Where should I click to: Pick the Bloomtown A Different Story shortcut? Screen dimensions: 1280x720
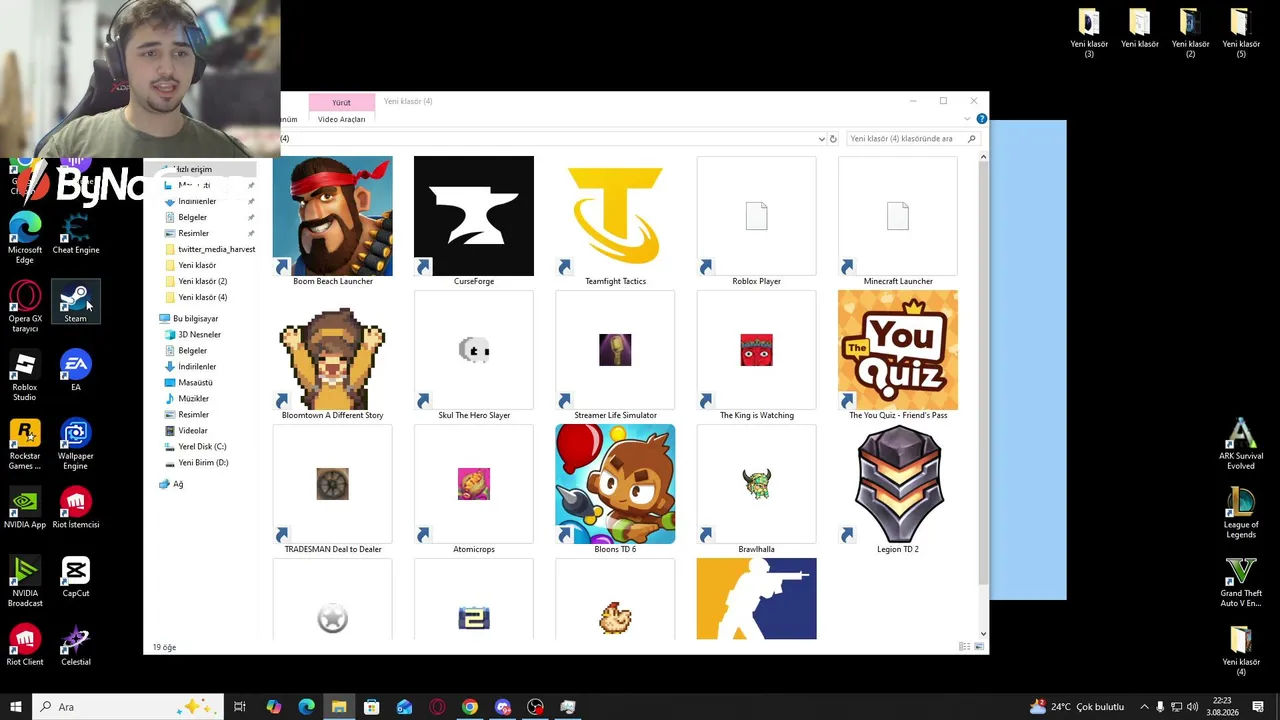click(333, 356)
